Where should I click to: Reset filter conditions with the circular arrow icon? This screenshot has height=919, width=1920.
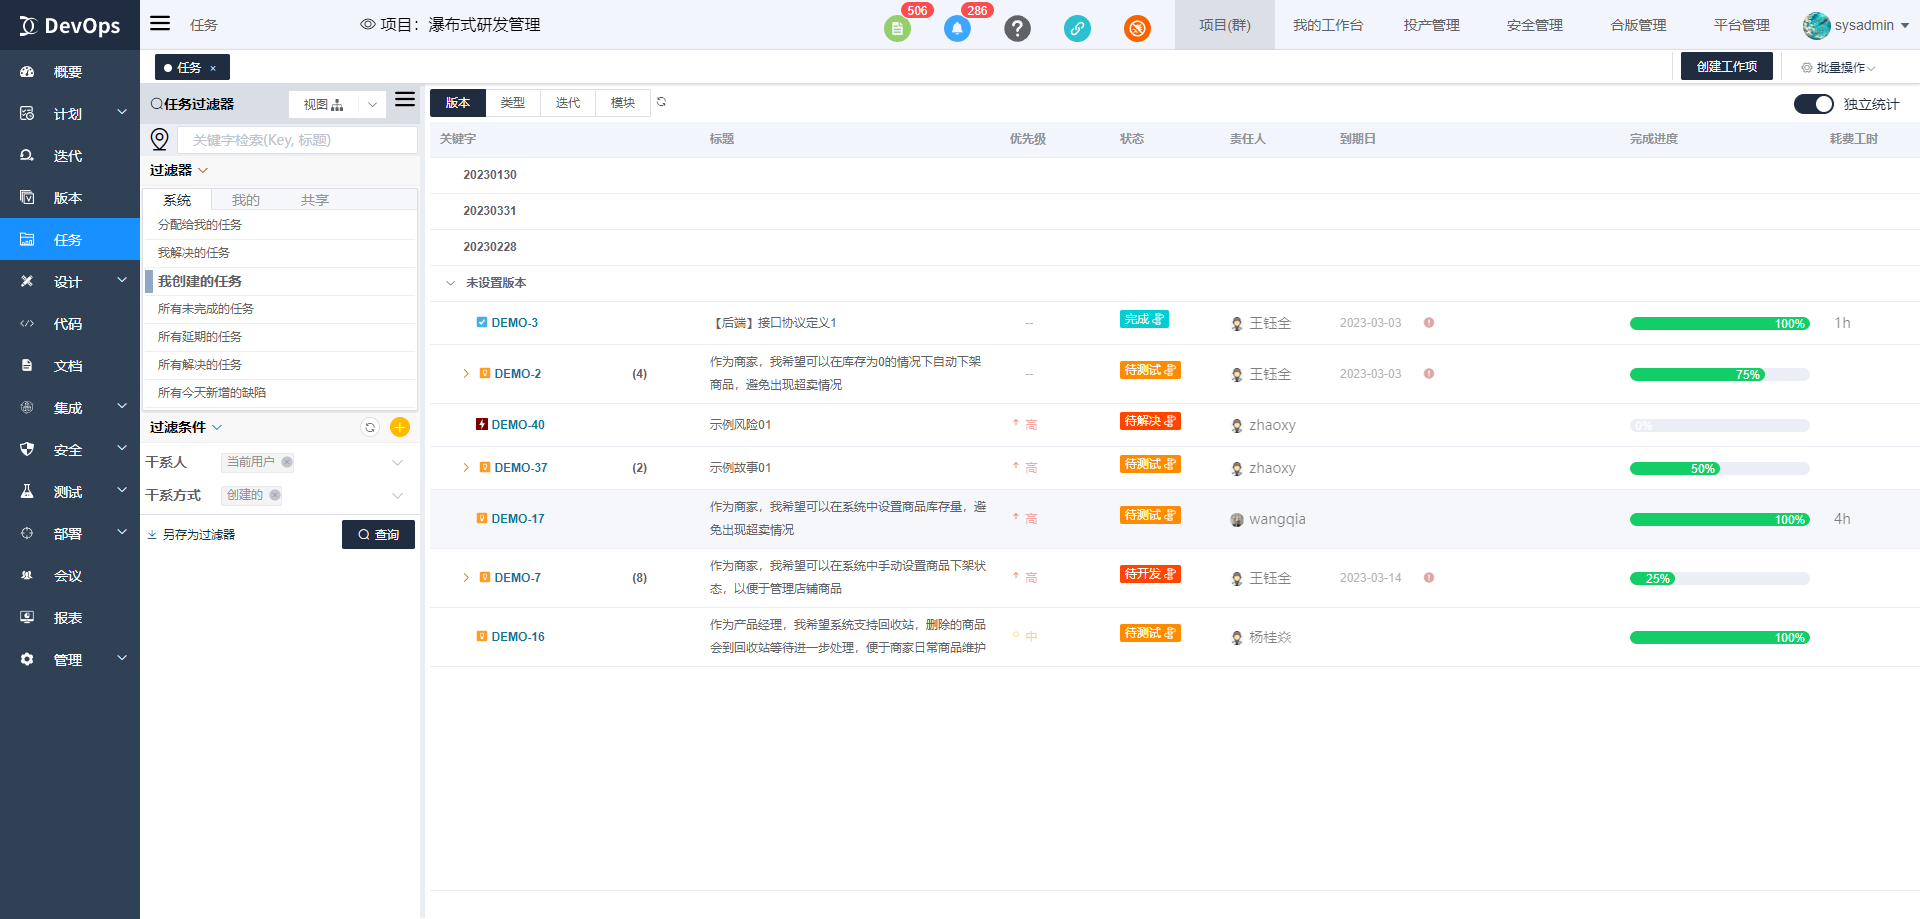[x=370, y=428]
